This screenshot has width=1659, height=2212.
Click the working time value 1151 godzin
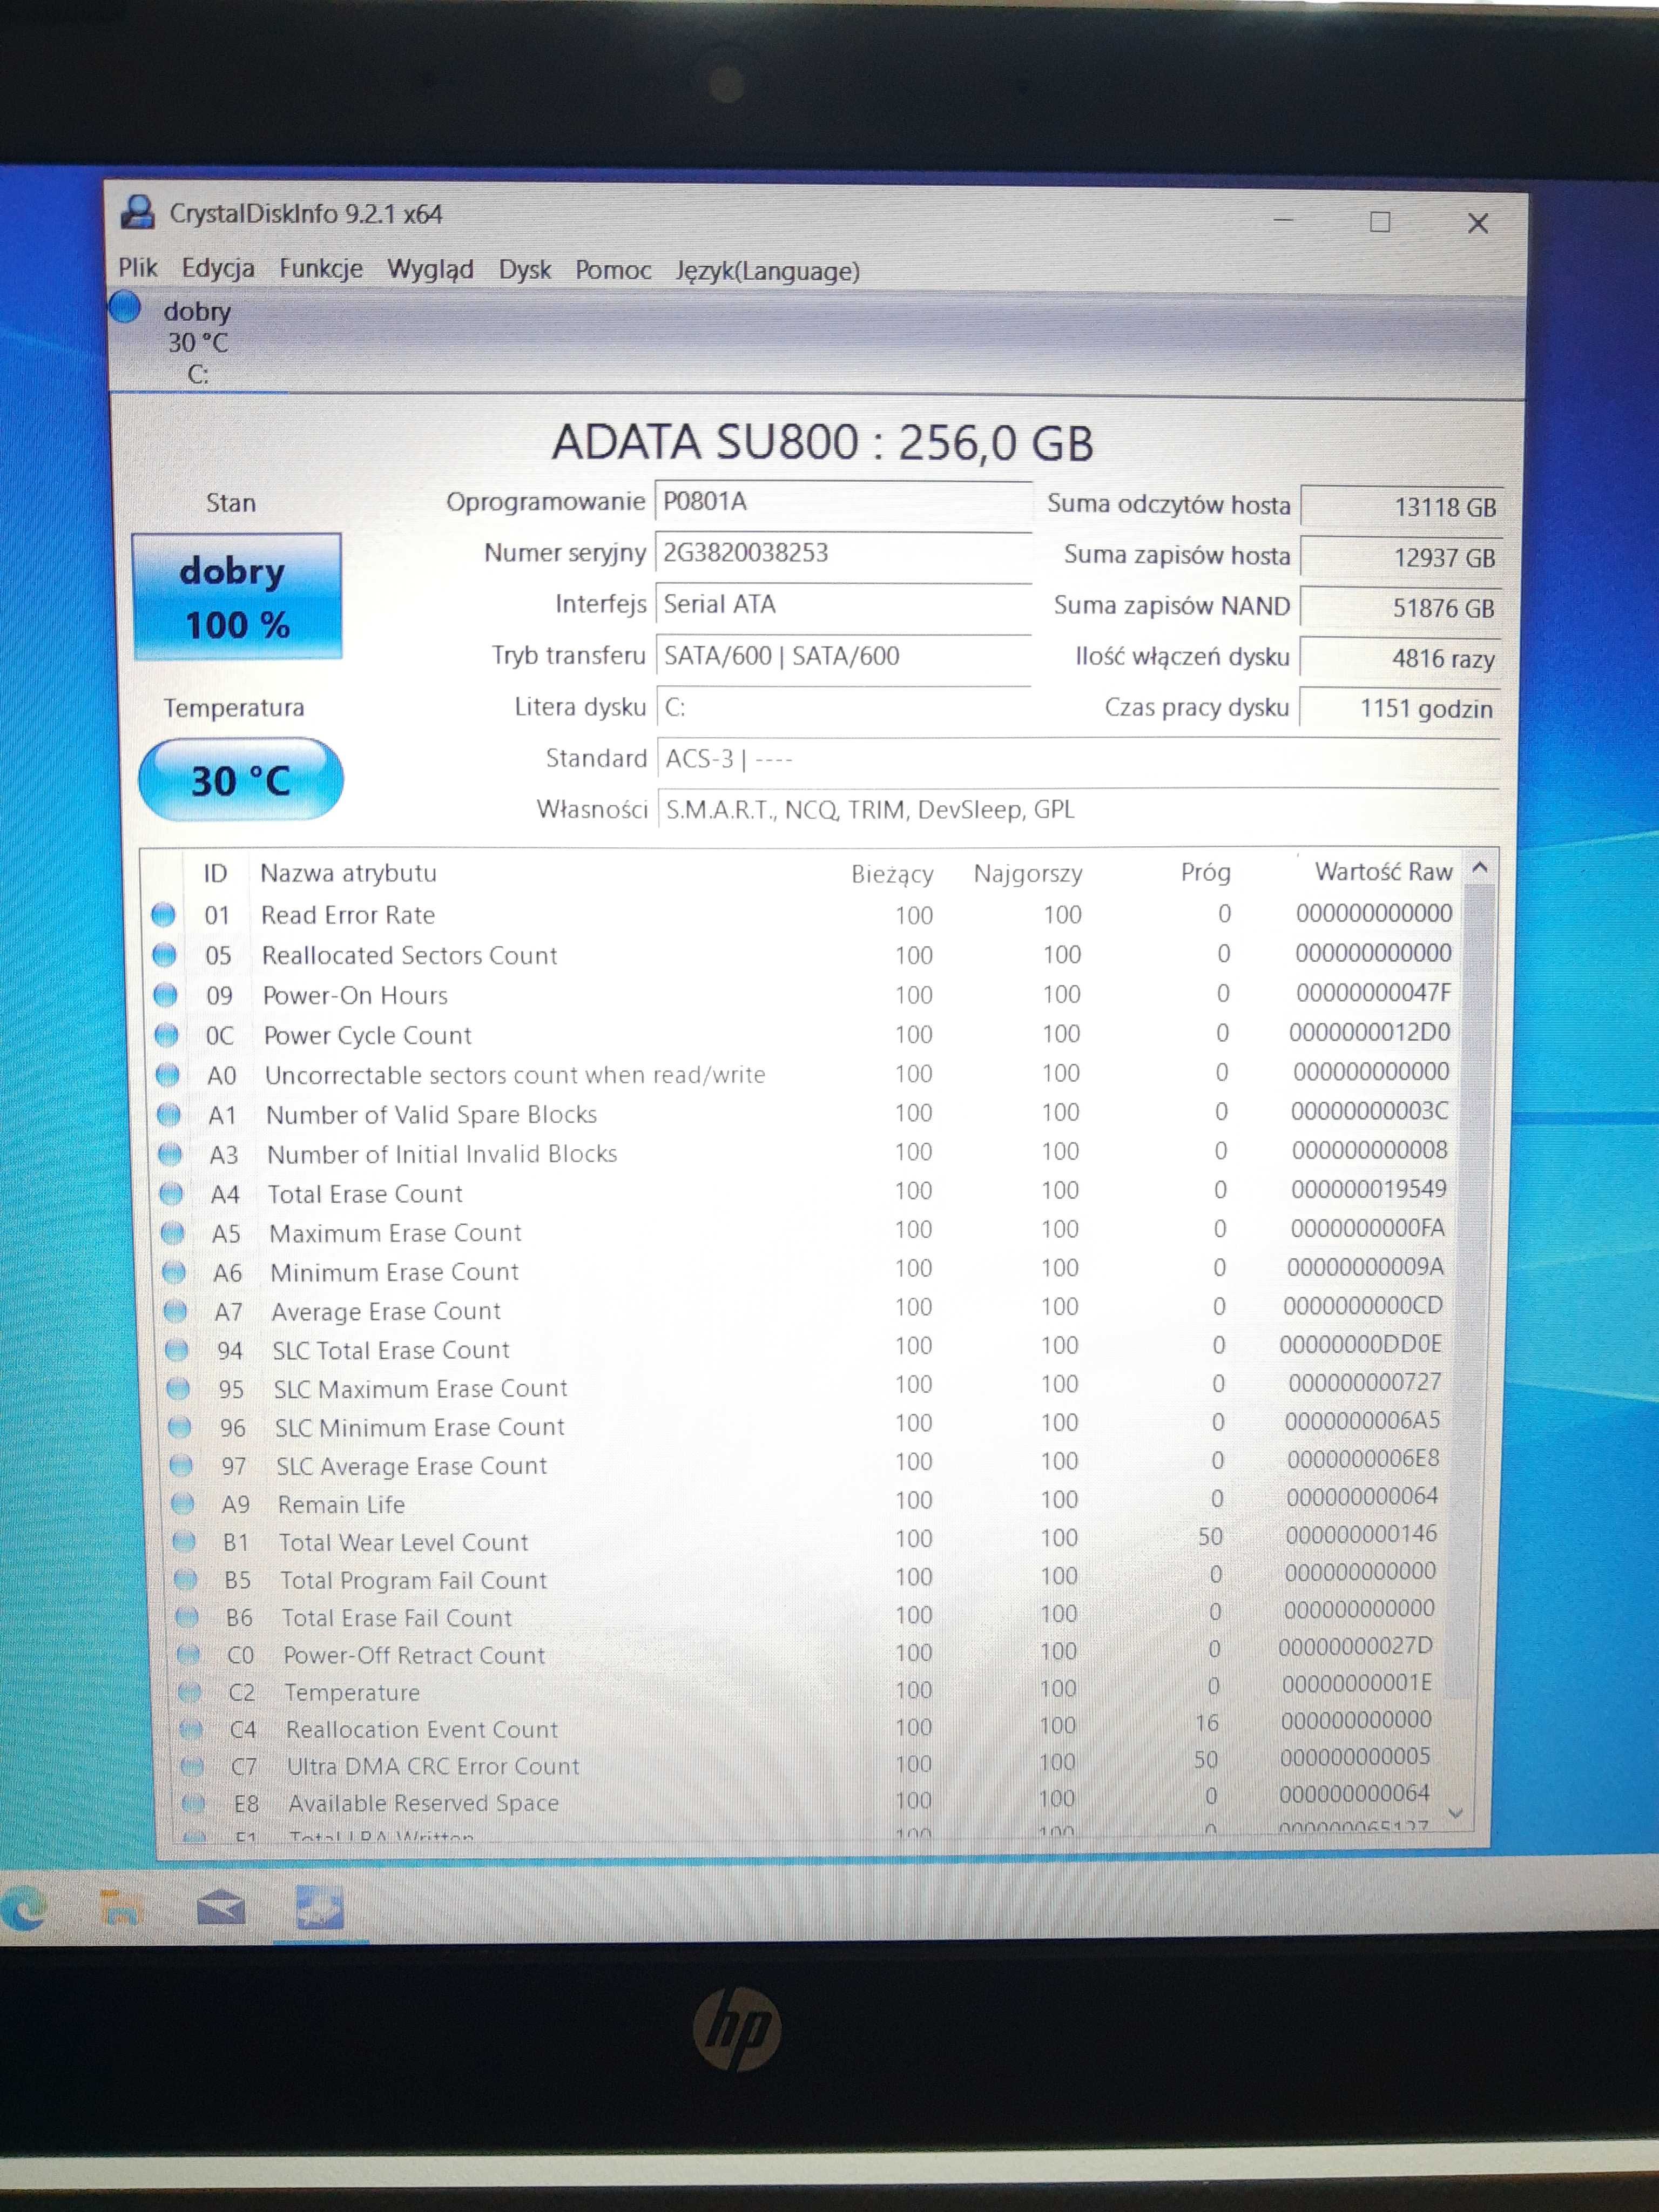pos(1400,709)
